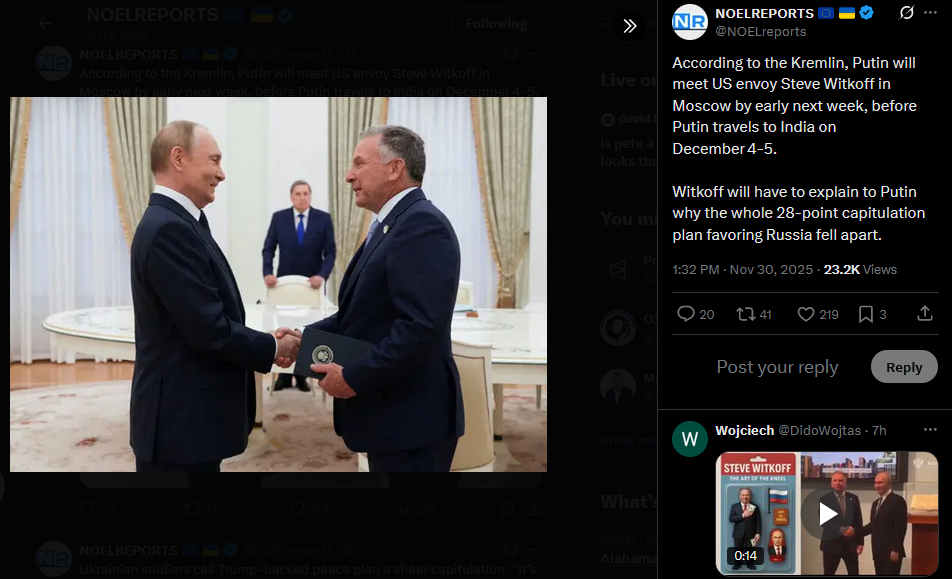The height and width of the screenshot is (579, 952).
Task: Like the post with 219 likes
Action: [818, 314]
